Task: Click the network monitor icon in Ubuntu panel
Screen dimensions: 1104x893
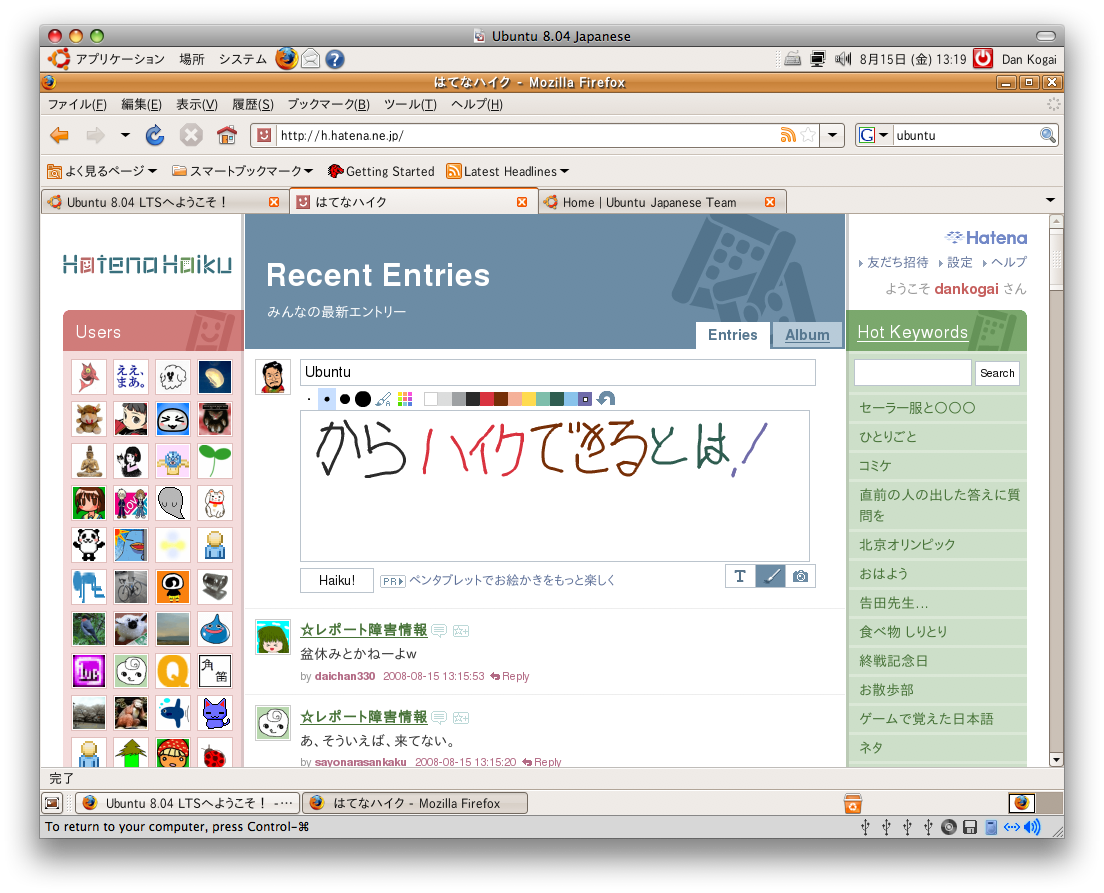Action: 817,59
